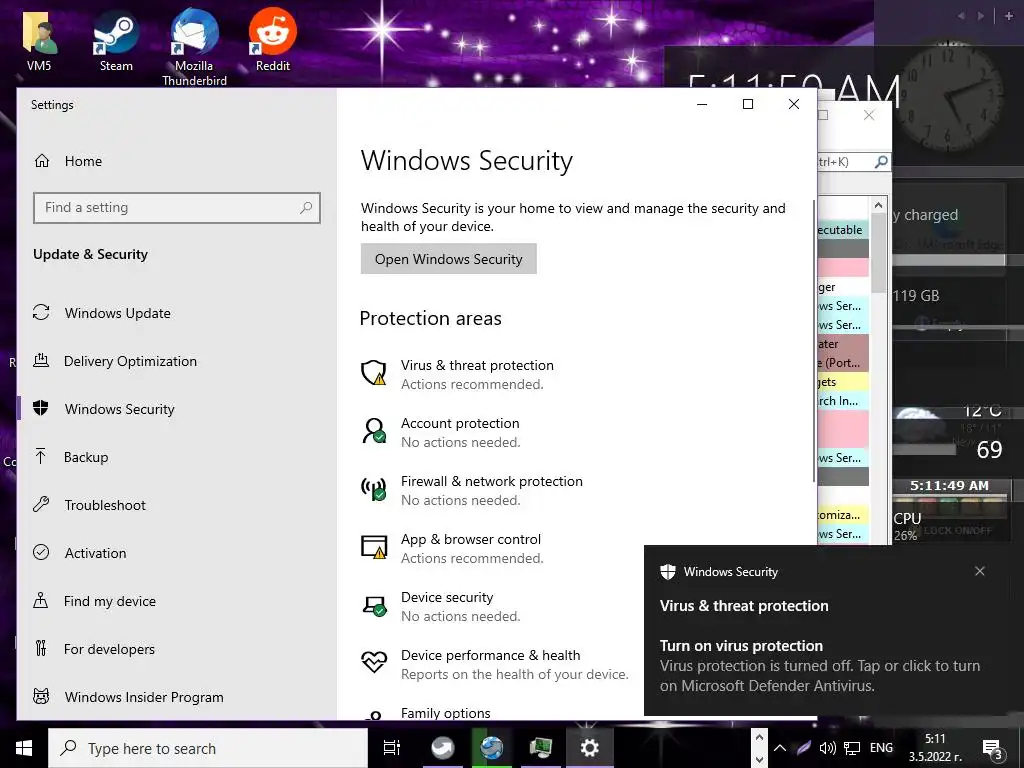Open Mozilla Thunderbird desktop shortcut
Viewport: 1024px width, 768px height.
tap(194, 47)
